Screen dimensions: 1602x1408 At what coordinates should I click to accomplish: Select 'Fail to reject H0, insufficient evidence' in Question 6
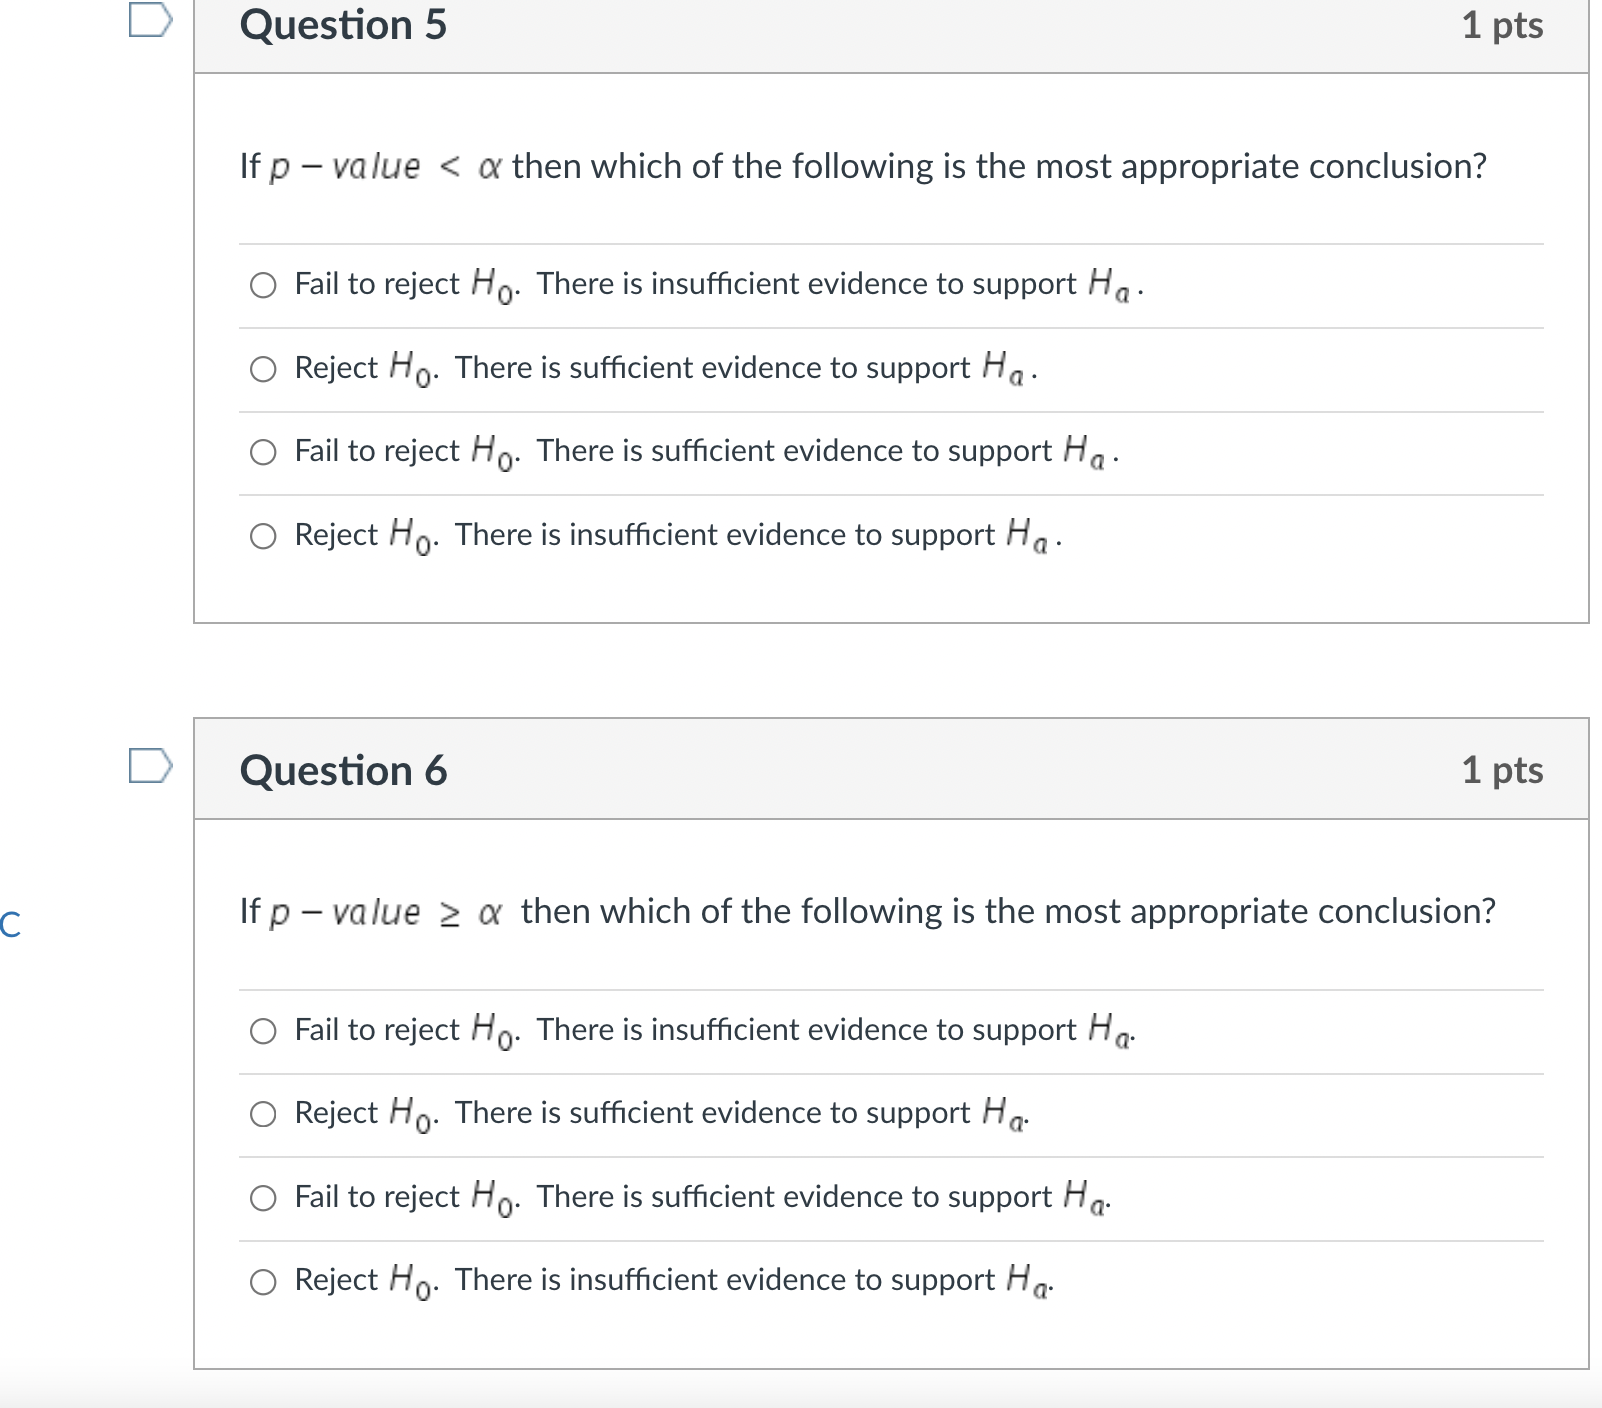262,1032
